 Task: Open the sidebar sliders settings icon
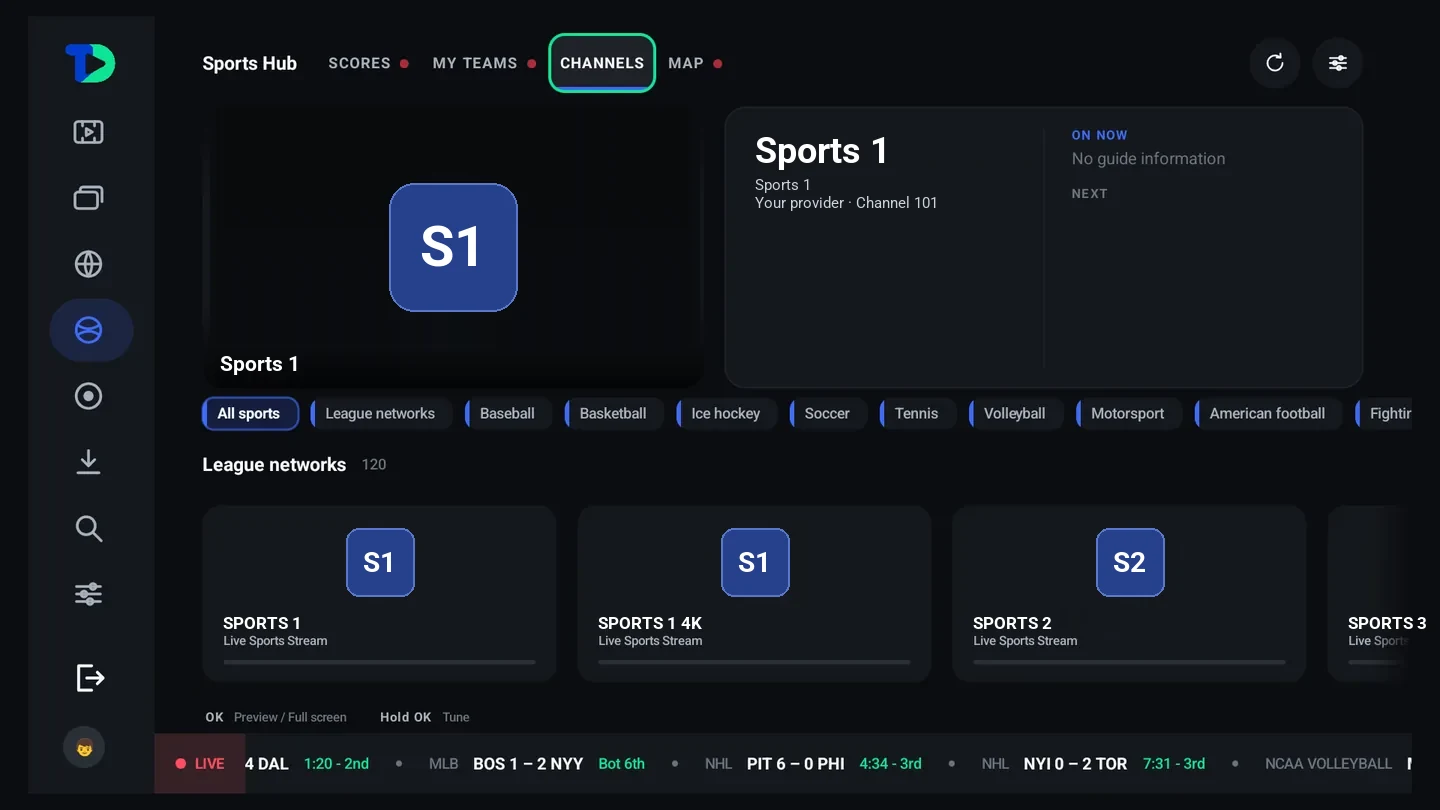(x=89, y=594)
